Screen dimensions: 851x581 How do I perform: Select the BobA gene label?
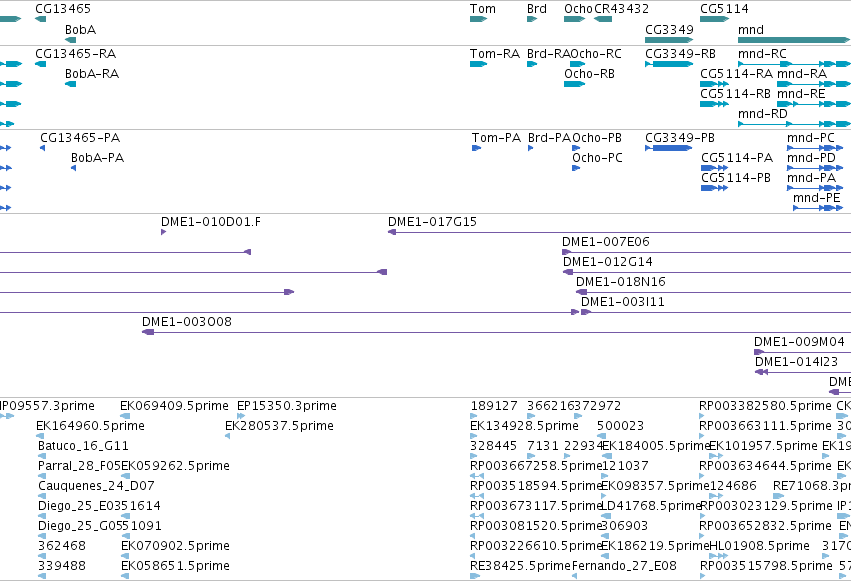click(x=80, y=30)
